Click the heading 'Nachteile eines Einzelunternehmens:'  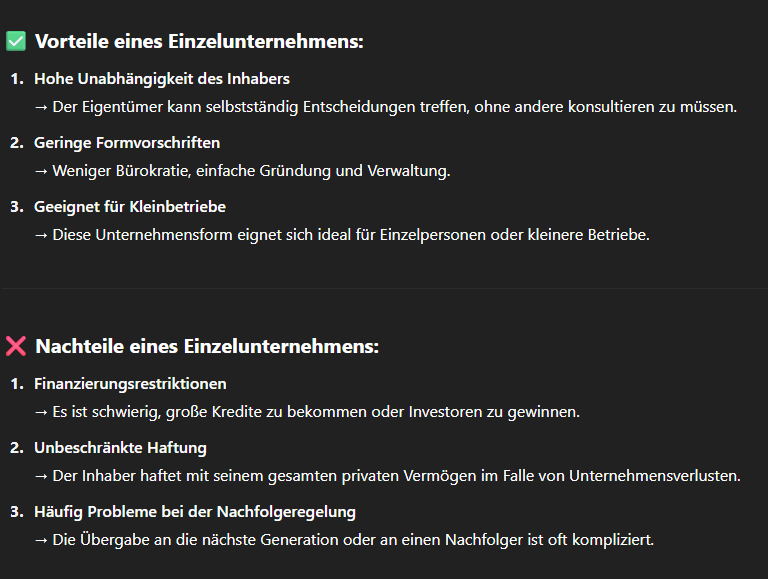point(207,346)
